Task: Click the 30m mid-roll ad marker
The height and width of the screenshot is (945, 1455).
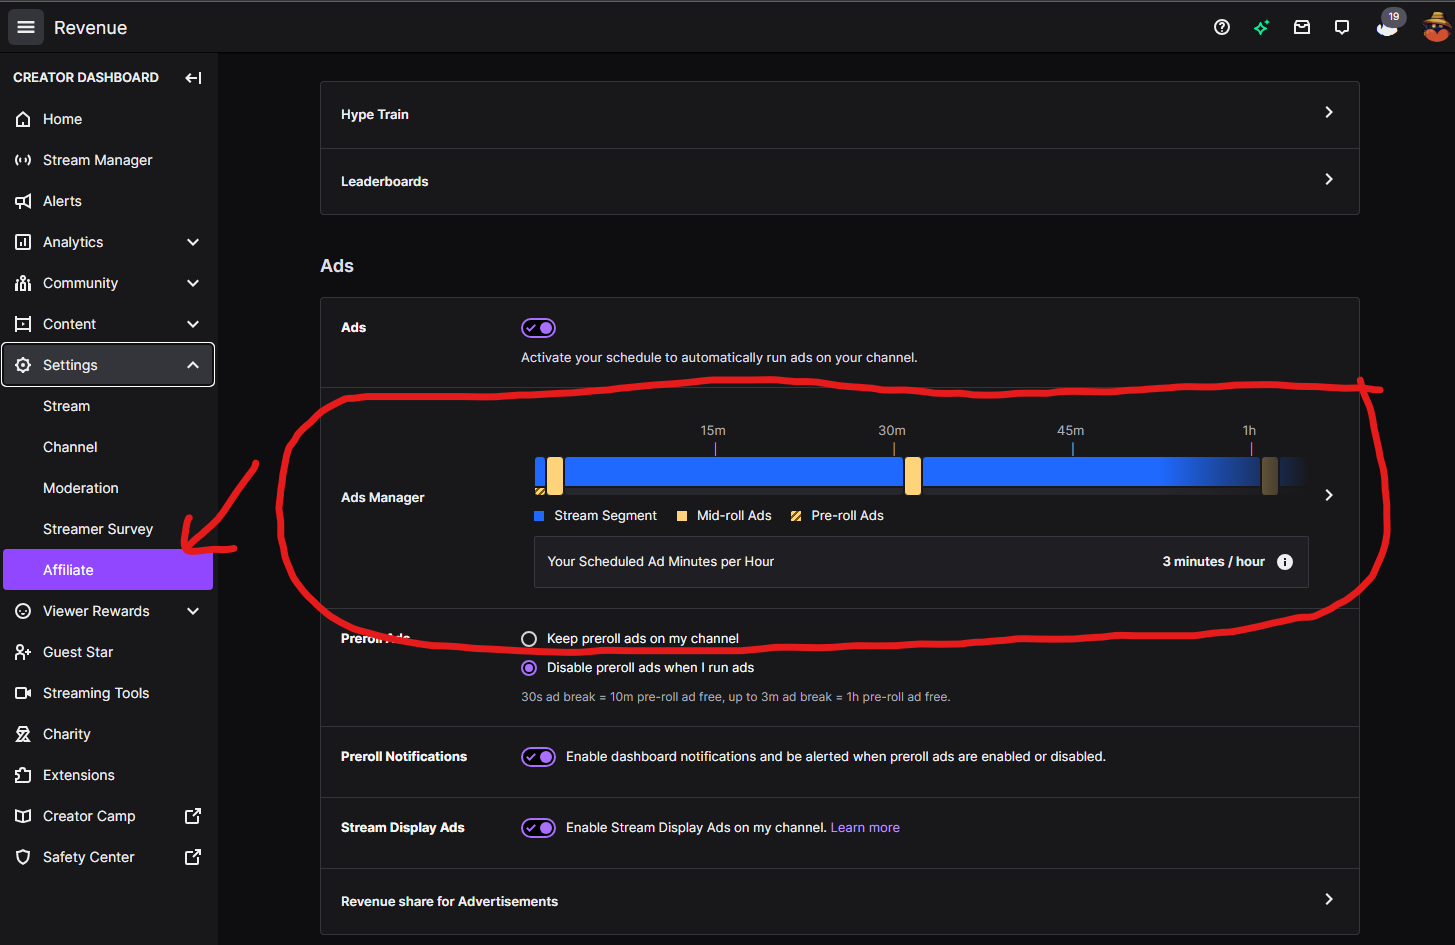Action: (912, 476)
